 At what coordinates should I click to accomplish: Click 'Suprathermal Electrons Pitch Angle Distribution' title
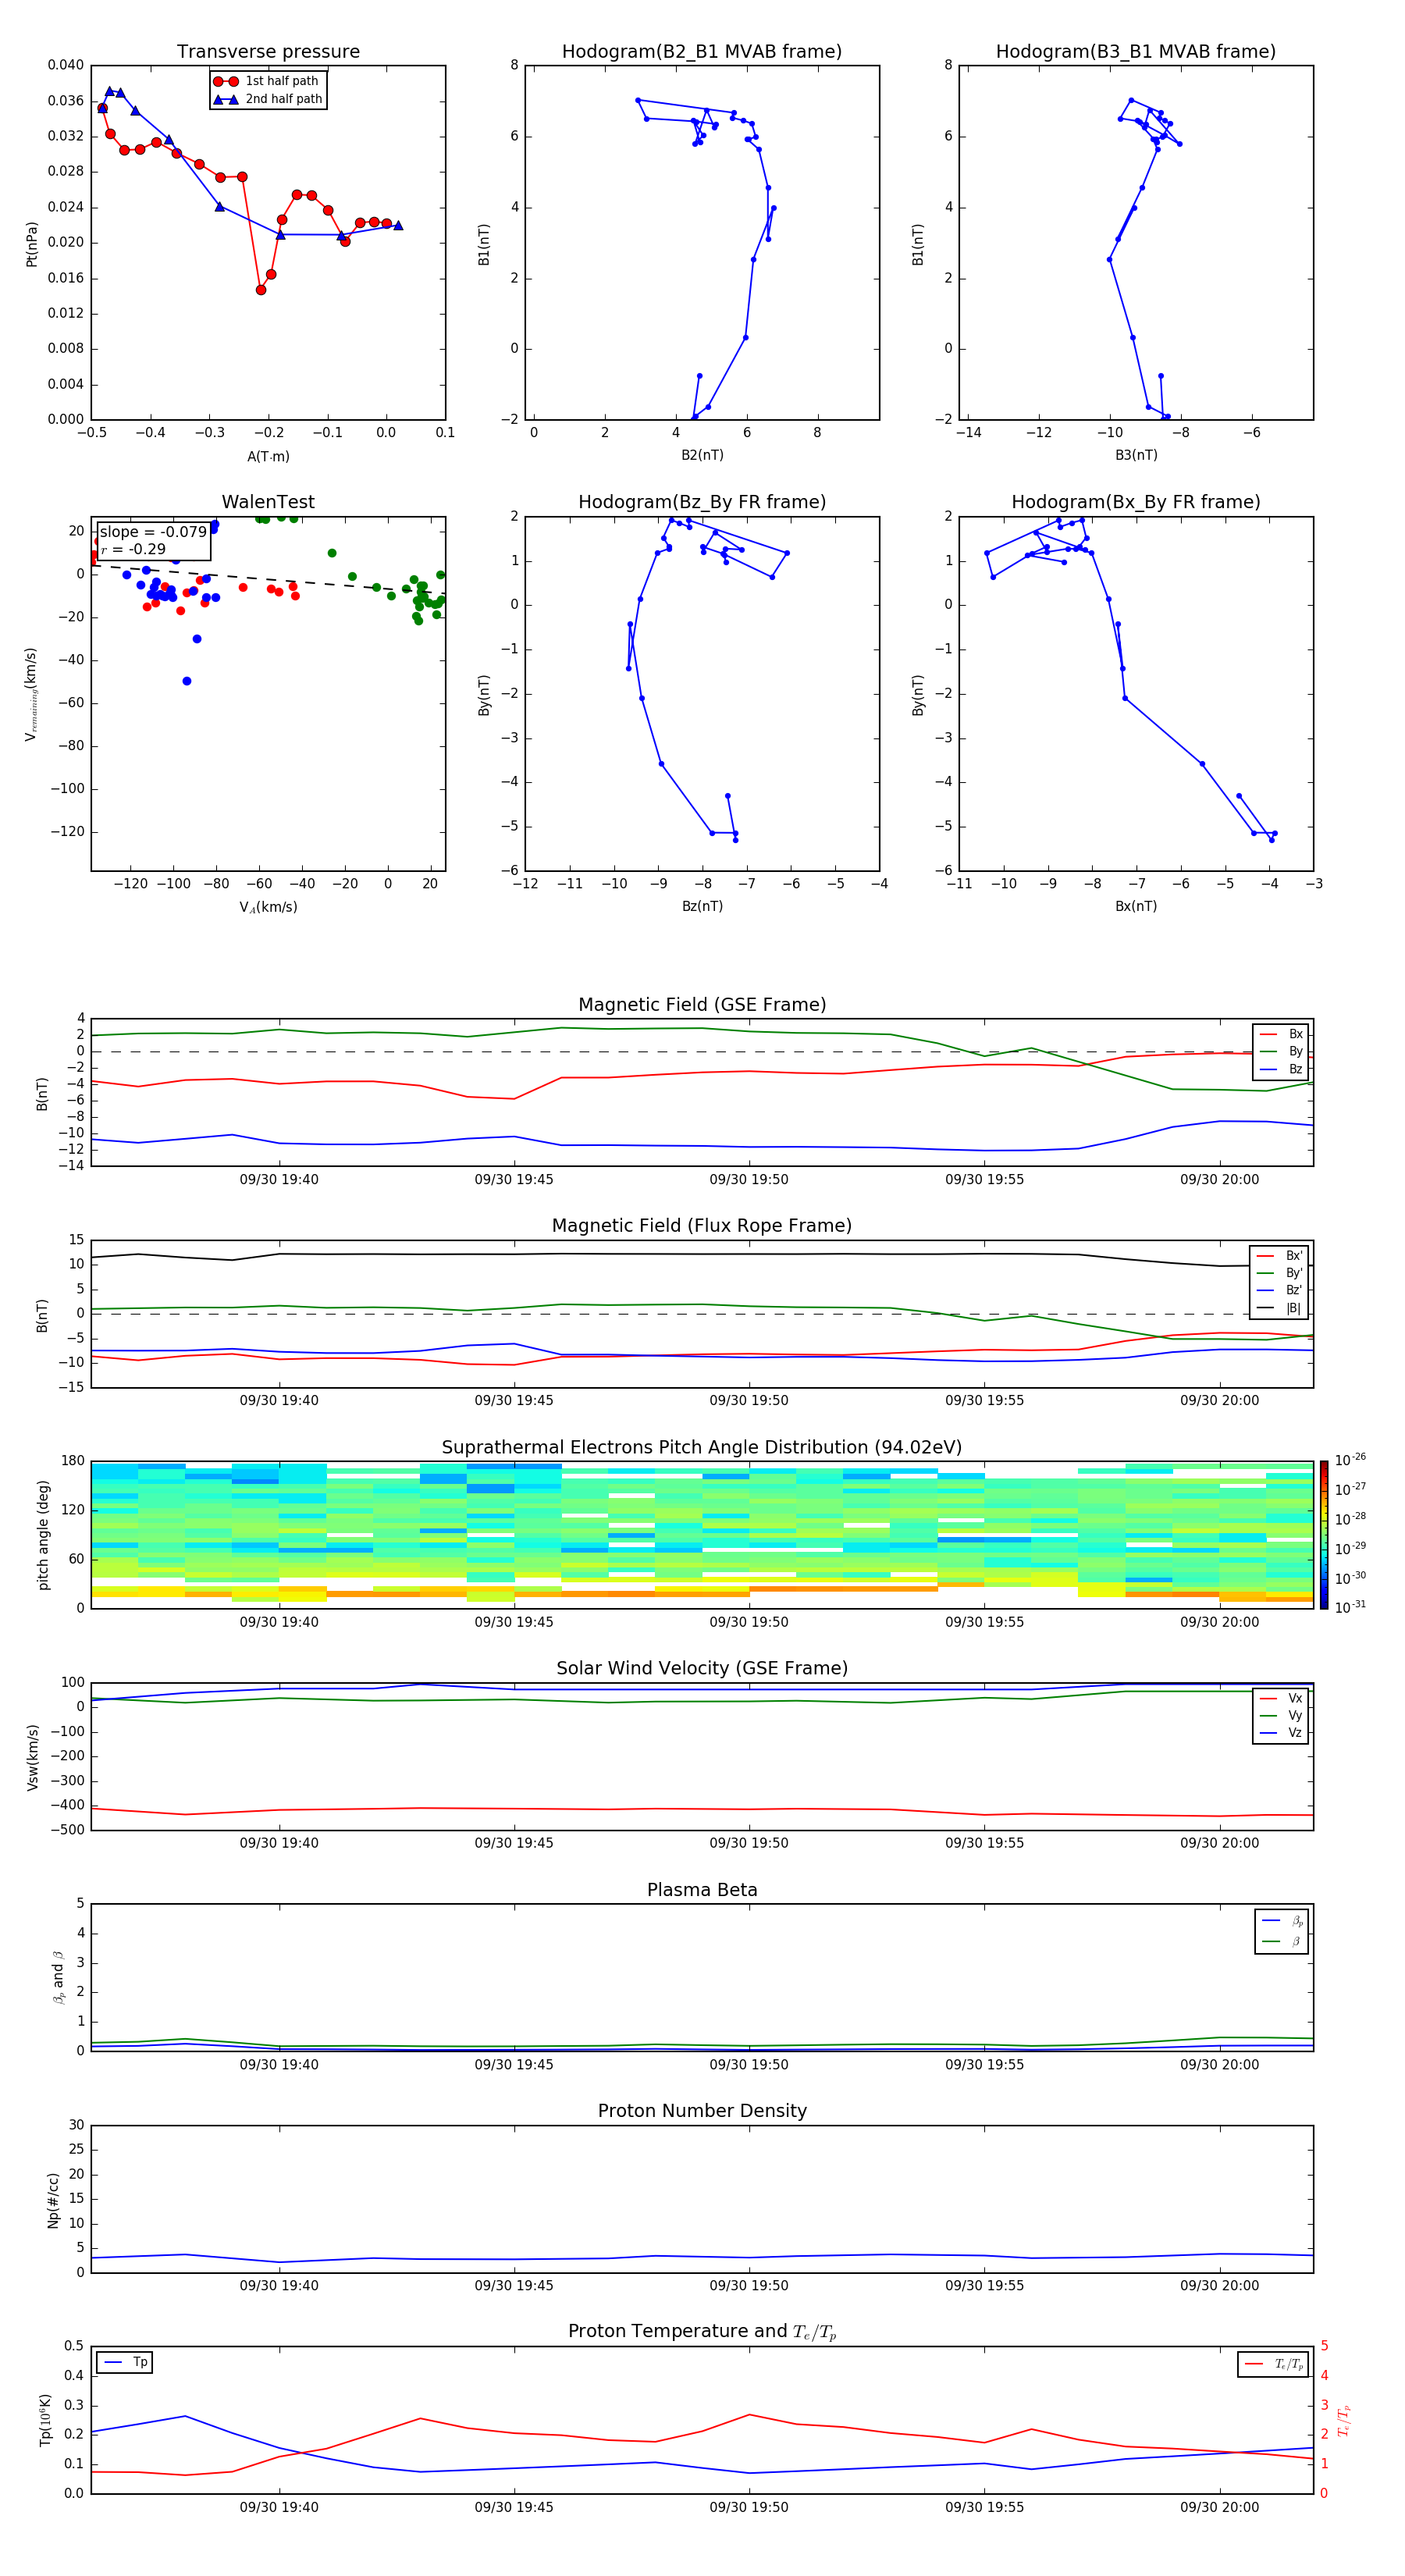(x=702, y=1448)
